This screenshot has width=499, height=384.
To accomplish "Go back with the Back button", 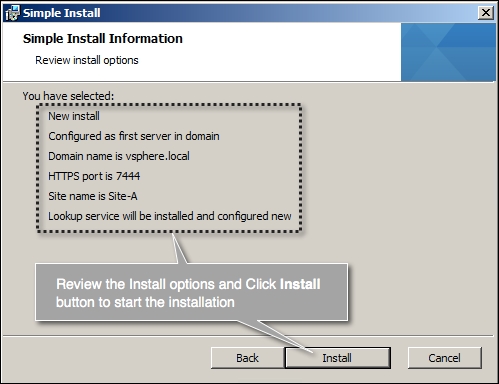I will pyautogui.click(x=247, y=358).
